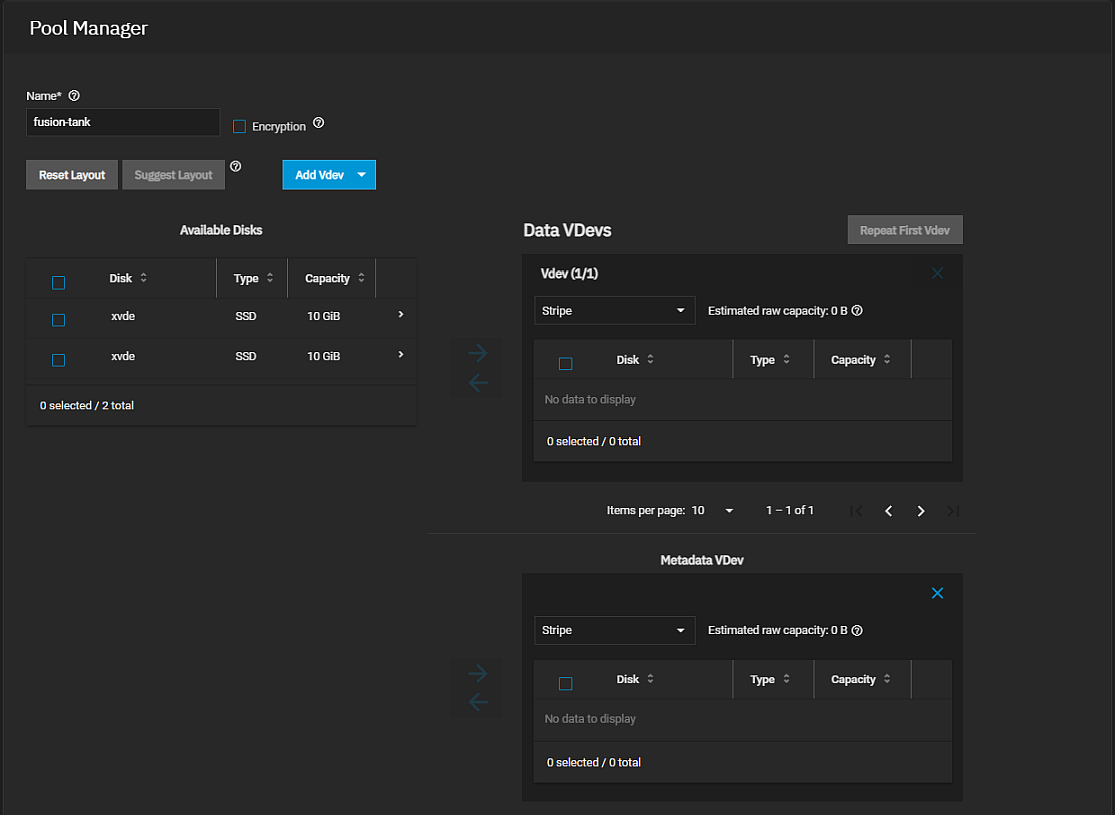The image size is (1115, 815).
Task: Click right arrow to move disks to Data VDevs
Action: tap(478, 353)
